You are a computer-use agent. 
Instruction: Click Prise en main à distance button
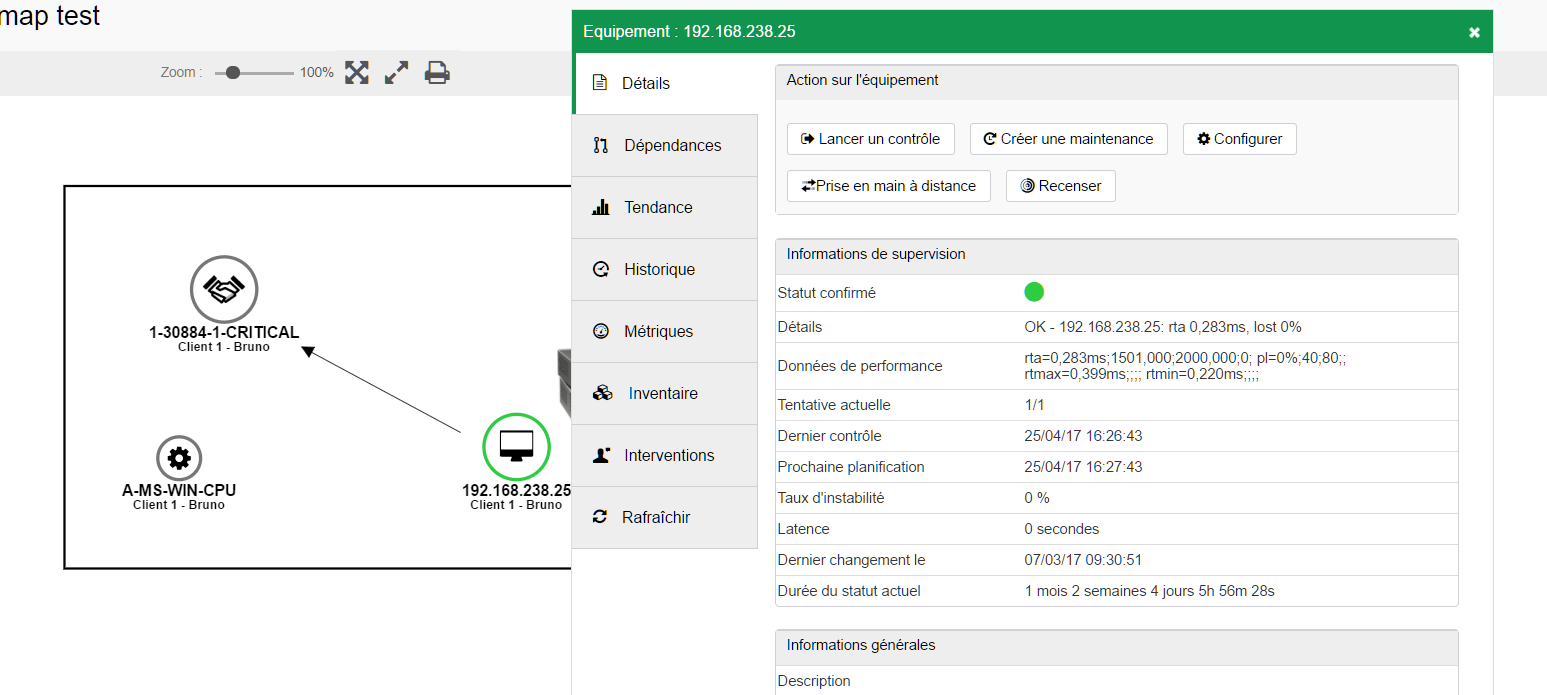(889, 186)
